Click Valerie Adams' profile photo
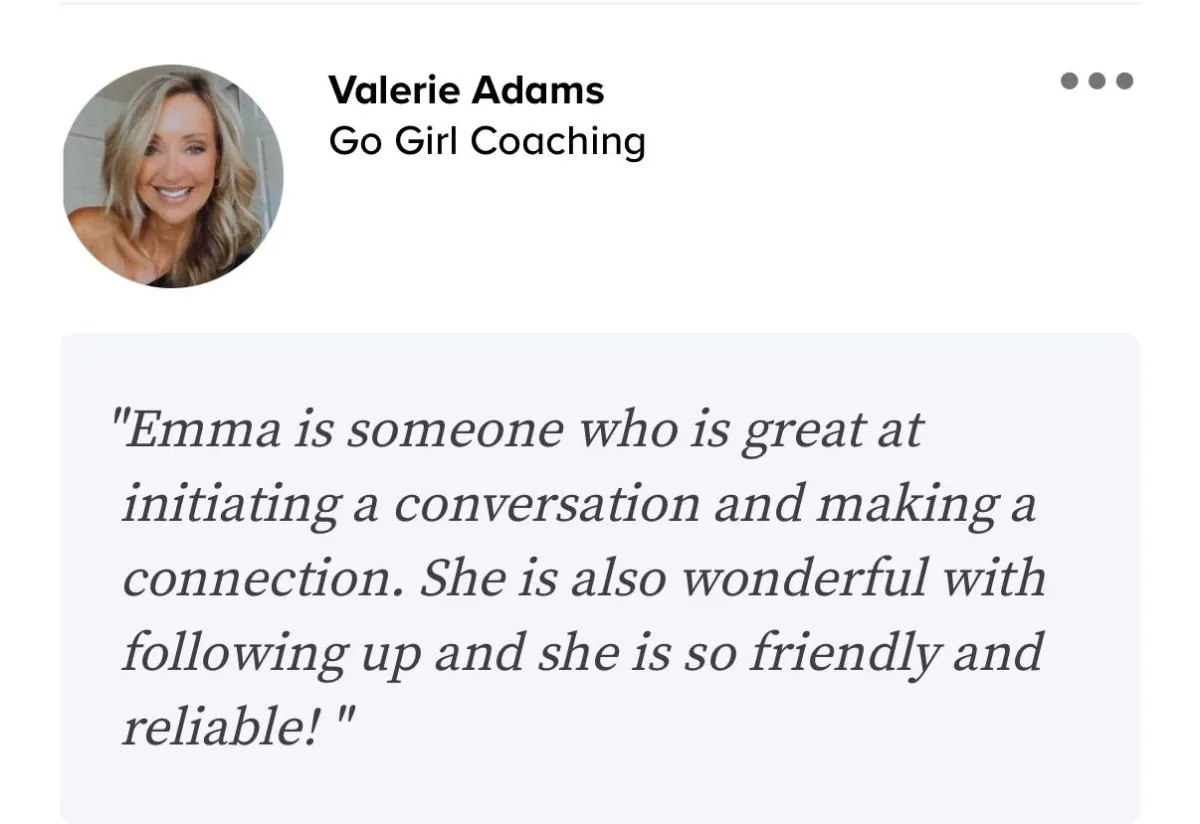 pos(173,177)
